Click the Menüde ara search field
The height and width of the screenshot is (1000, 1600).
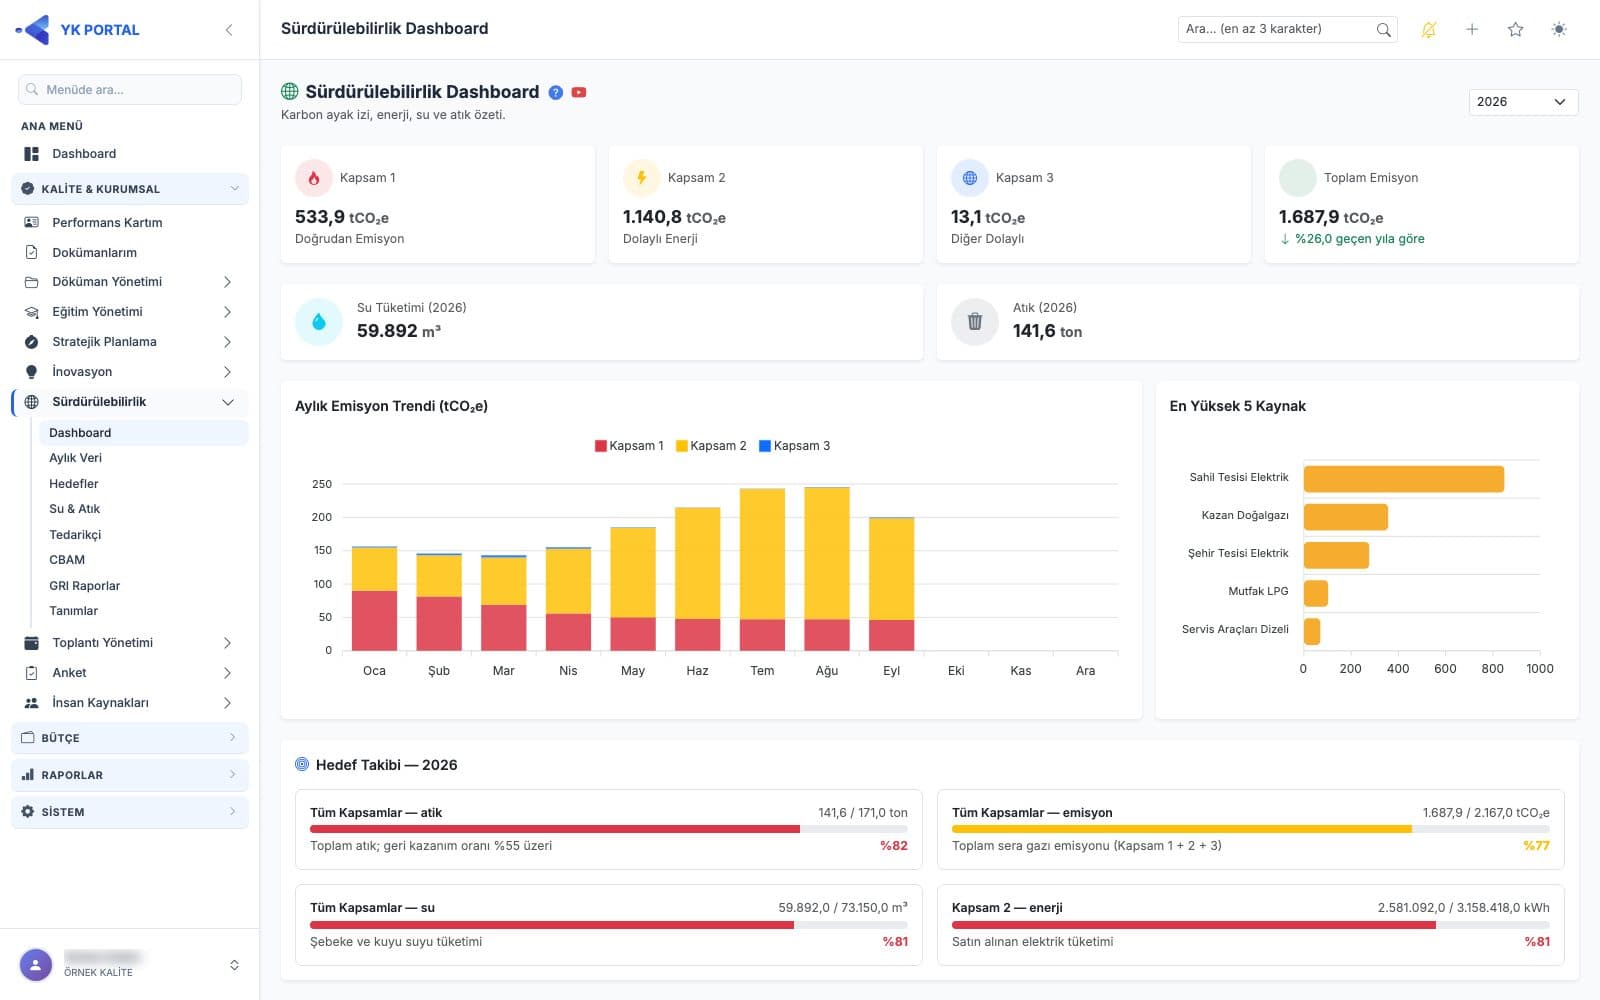[x=130, y=89]
